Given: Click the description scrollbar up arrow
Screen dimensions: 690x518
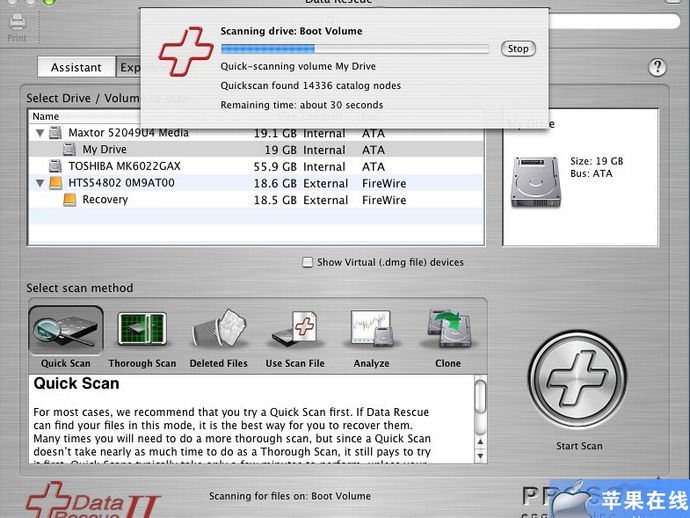Looking at the screenshot, I should [481, 441].
